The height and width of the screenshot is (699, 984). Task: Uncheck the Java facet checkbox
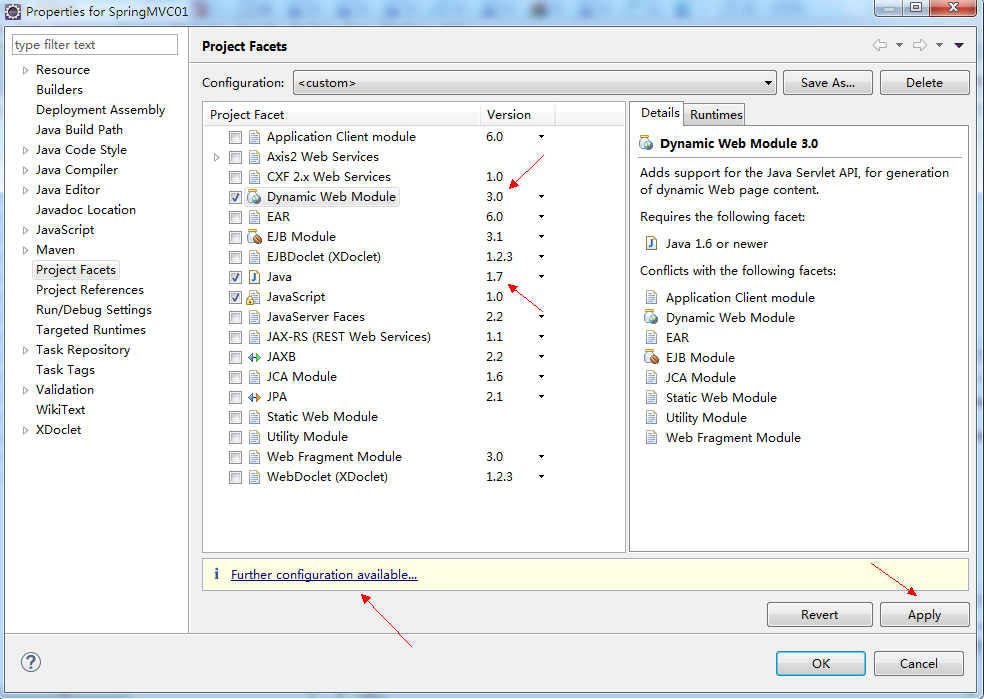coord(235,277)
